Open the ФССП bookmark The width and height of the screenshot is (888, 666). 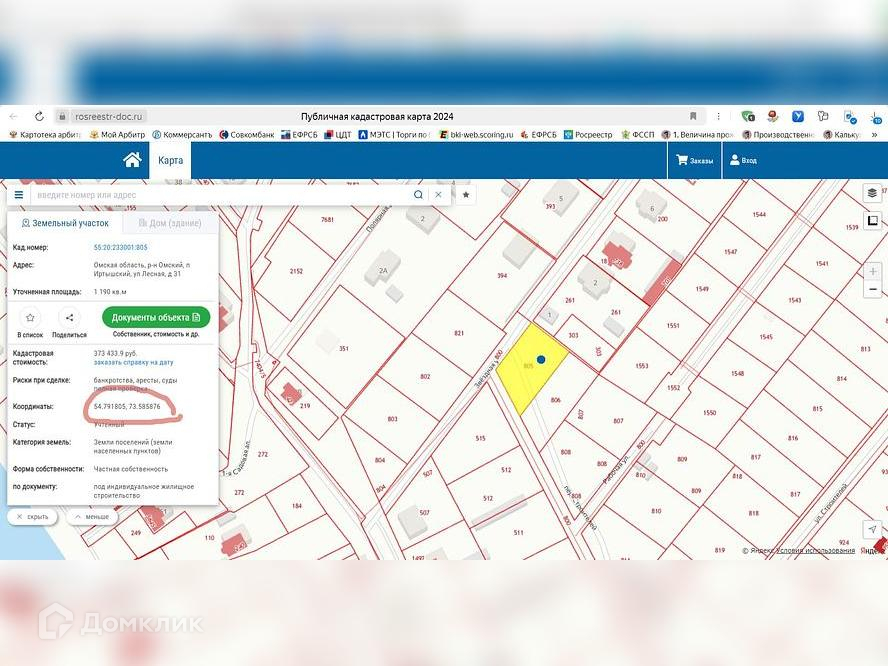click(638, 135)
